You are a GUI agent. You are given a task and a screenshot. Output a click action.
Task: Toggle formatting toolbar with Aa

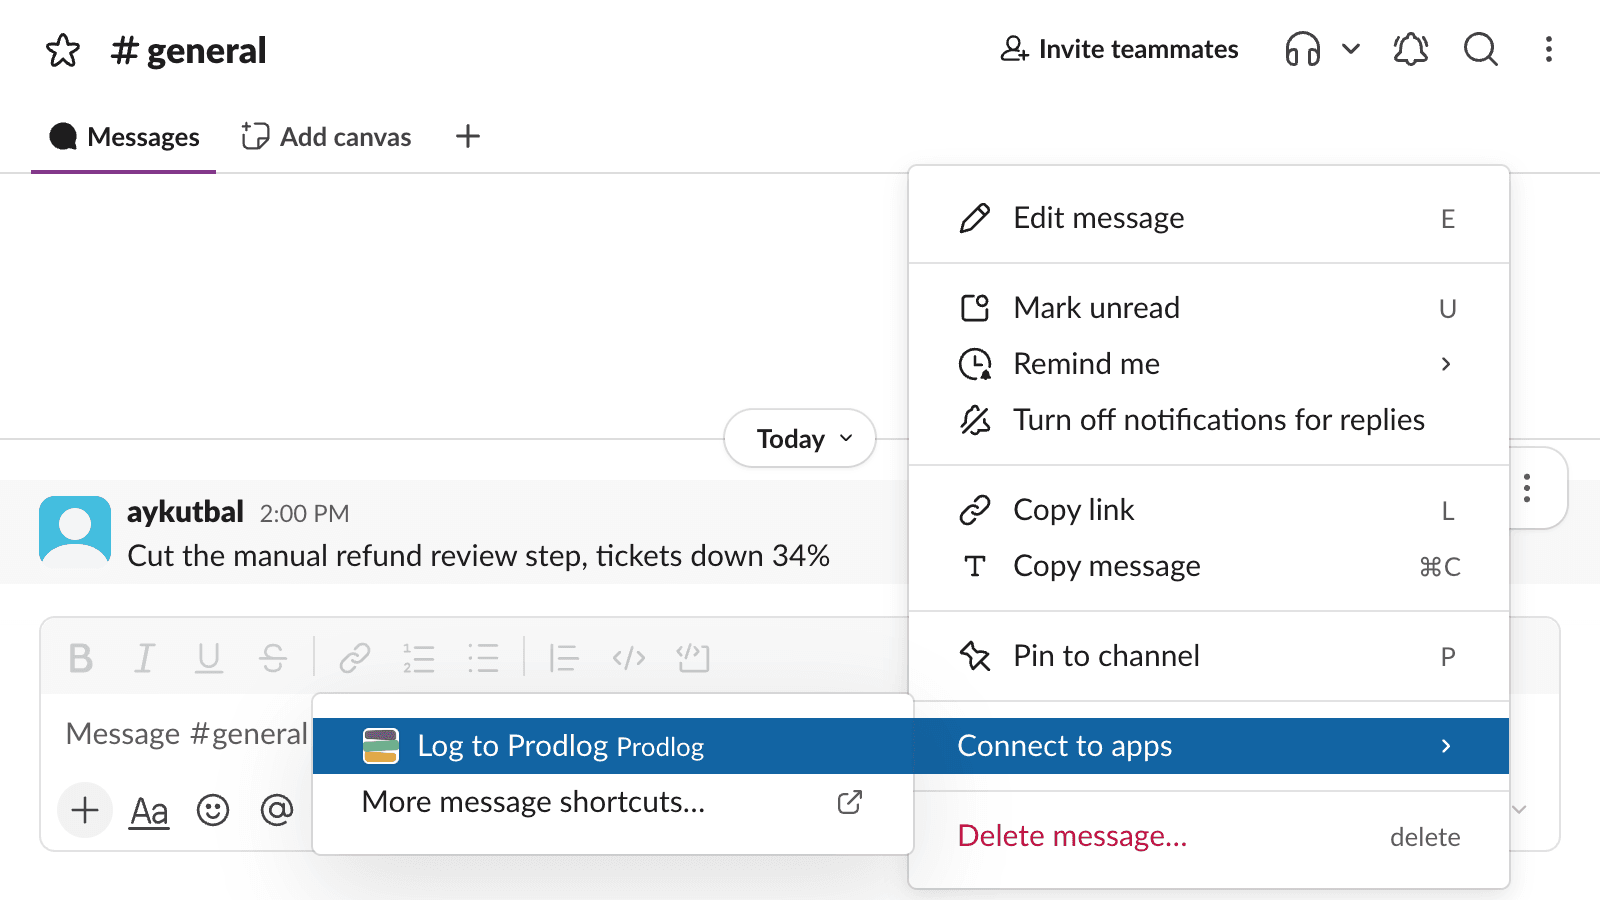pos(149,810)
